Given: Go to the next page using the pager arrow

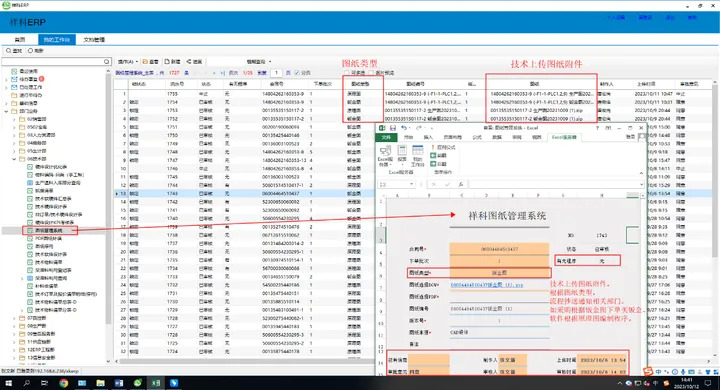Looking at the screenshot, I should click(214, 73).
